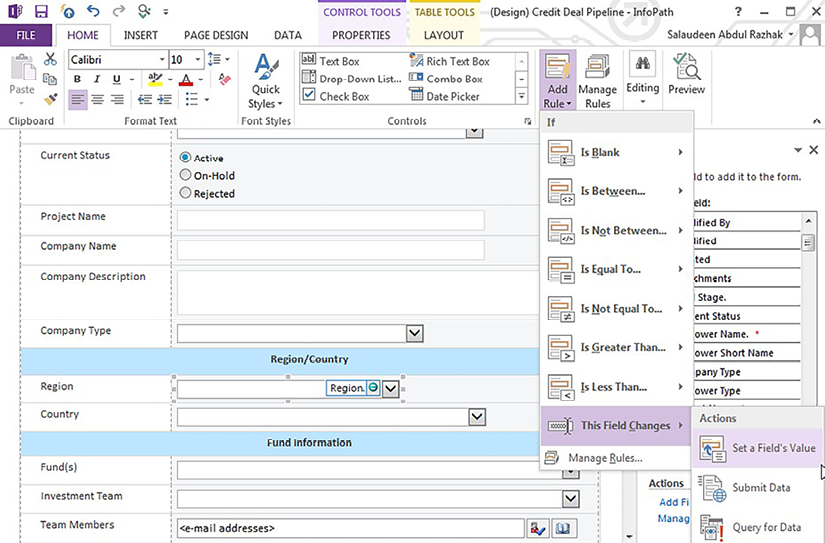825x543 pixels.
Task: Insert a Text Box control
Action: tap(331, 61)
